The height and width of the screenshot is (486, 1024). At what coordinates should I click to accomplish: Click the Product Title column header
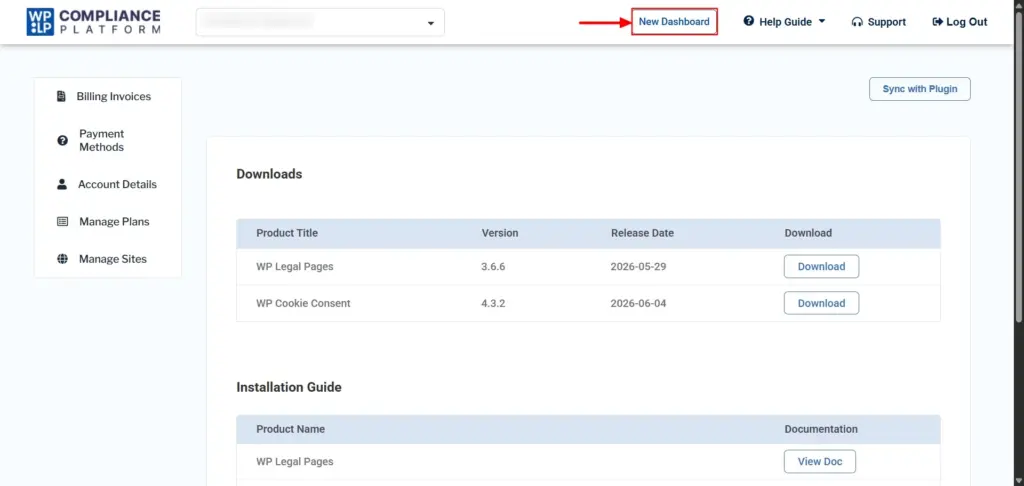[x=287, y=233]
